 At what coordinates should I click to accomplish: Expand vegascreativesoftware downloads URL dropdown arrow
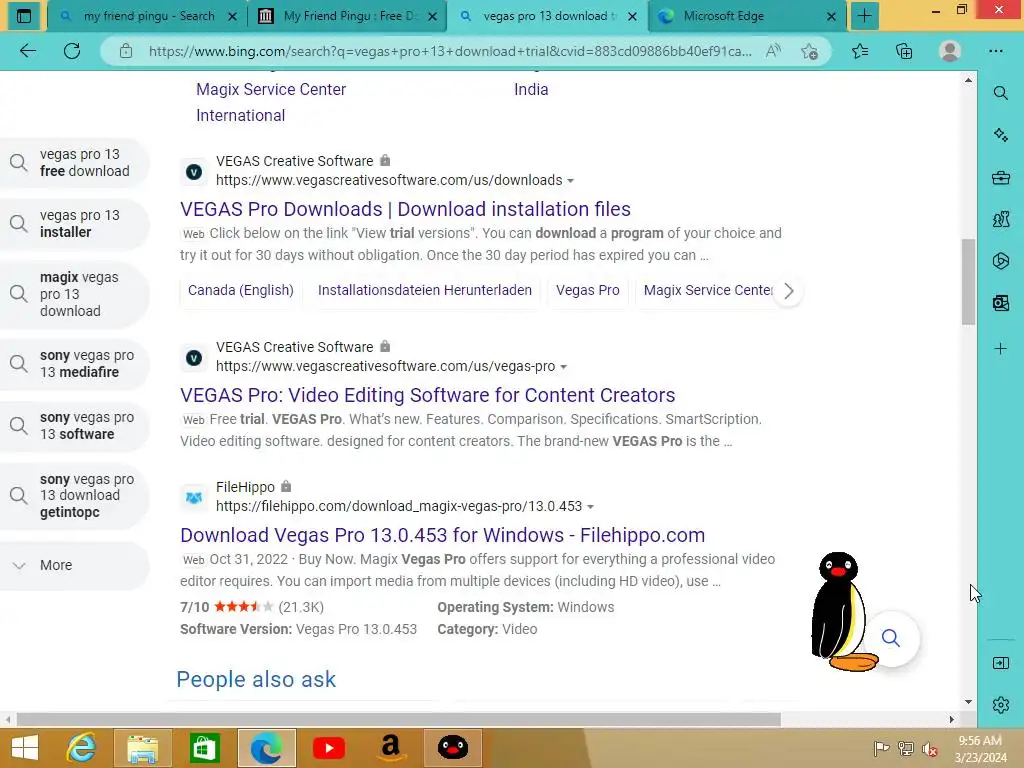pyautogui.click(x=571, y=181)
